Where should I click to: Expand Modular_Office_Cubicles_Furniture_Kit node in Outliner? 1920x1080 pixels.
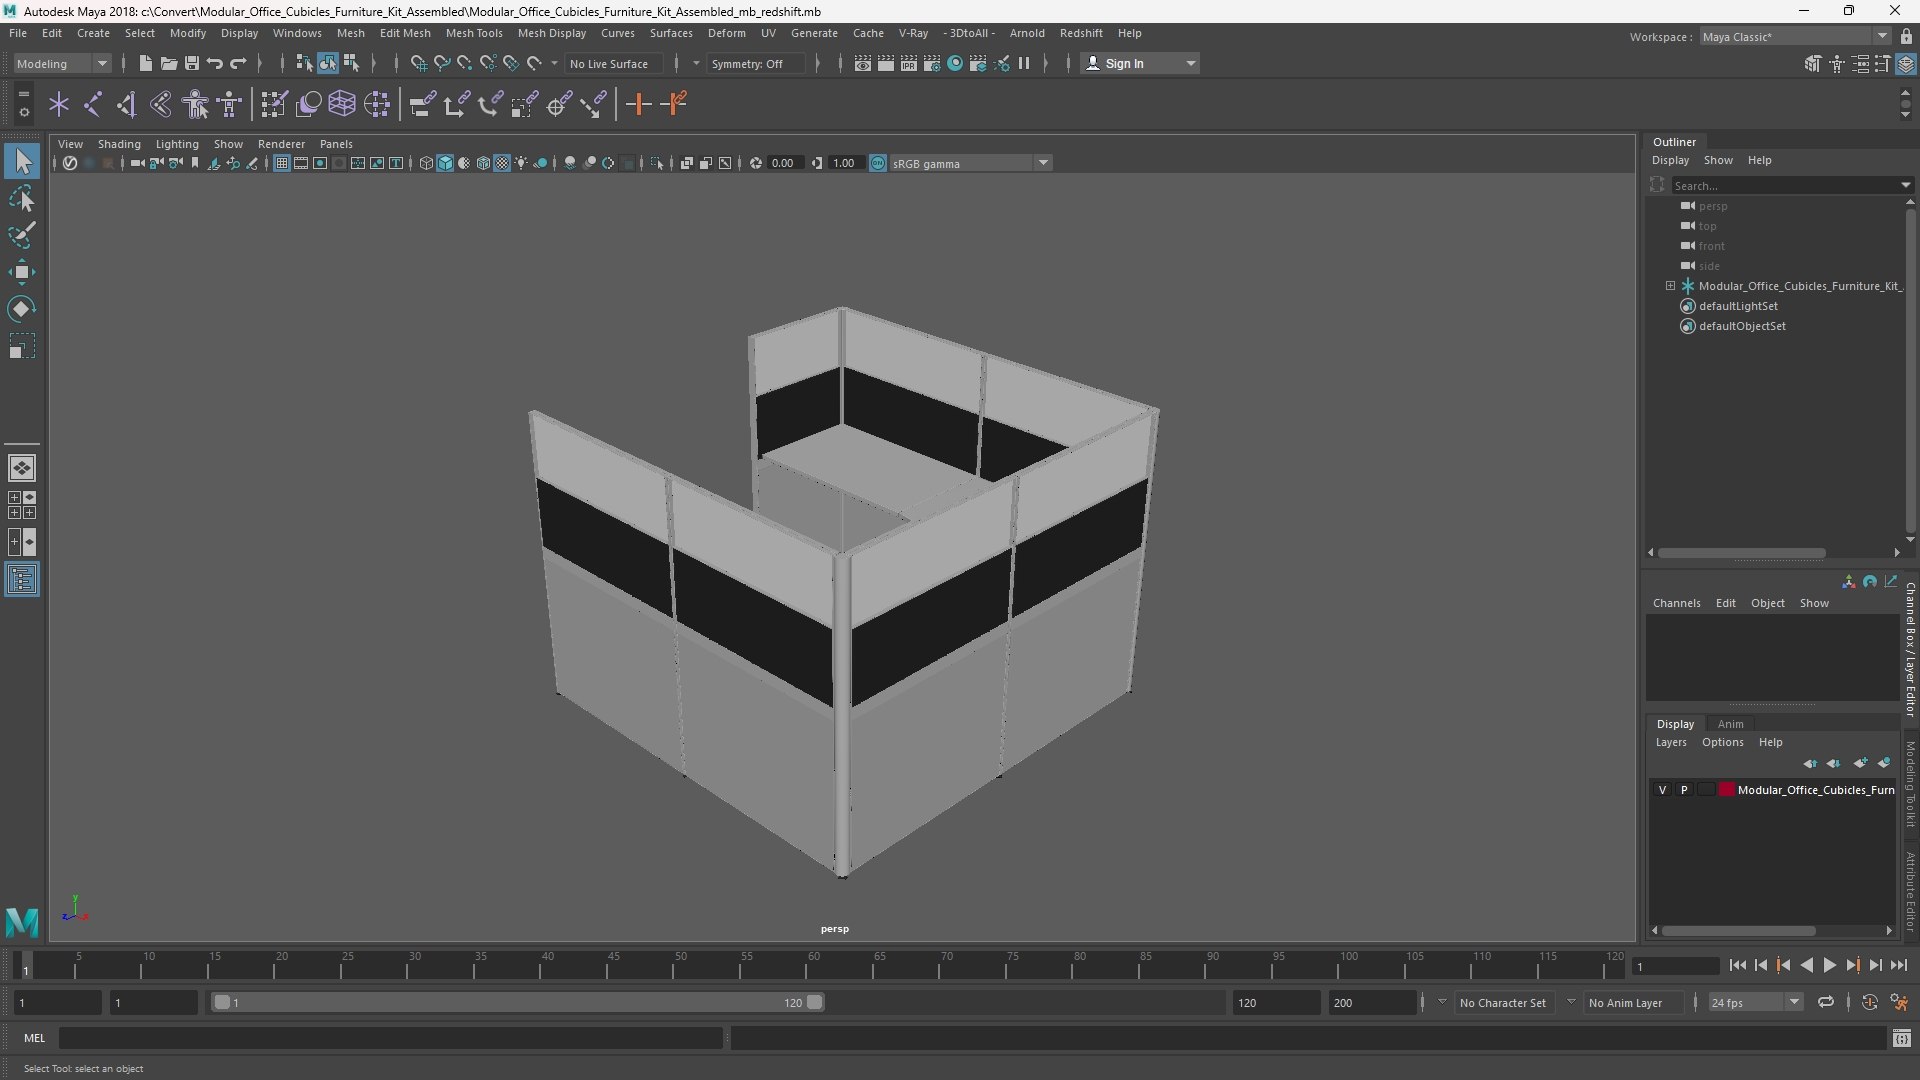pos(1670,286)
